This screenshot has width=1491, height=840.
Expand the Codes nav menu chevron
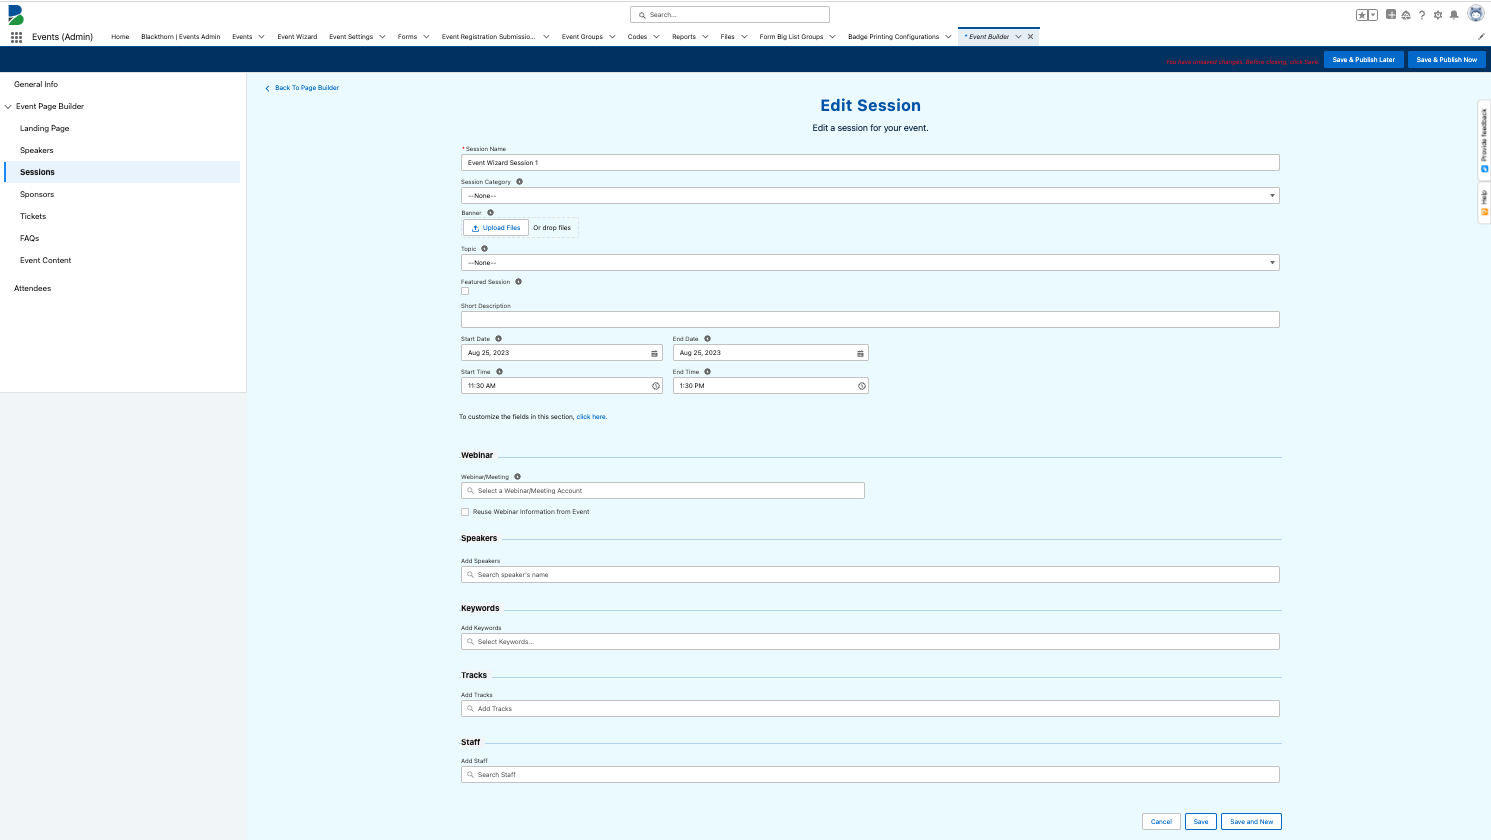pos(656,37)
